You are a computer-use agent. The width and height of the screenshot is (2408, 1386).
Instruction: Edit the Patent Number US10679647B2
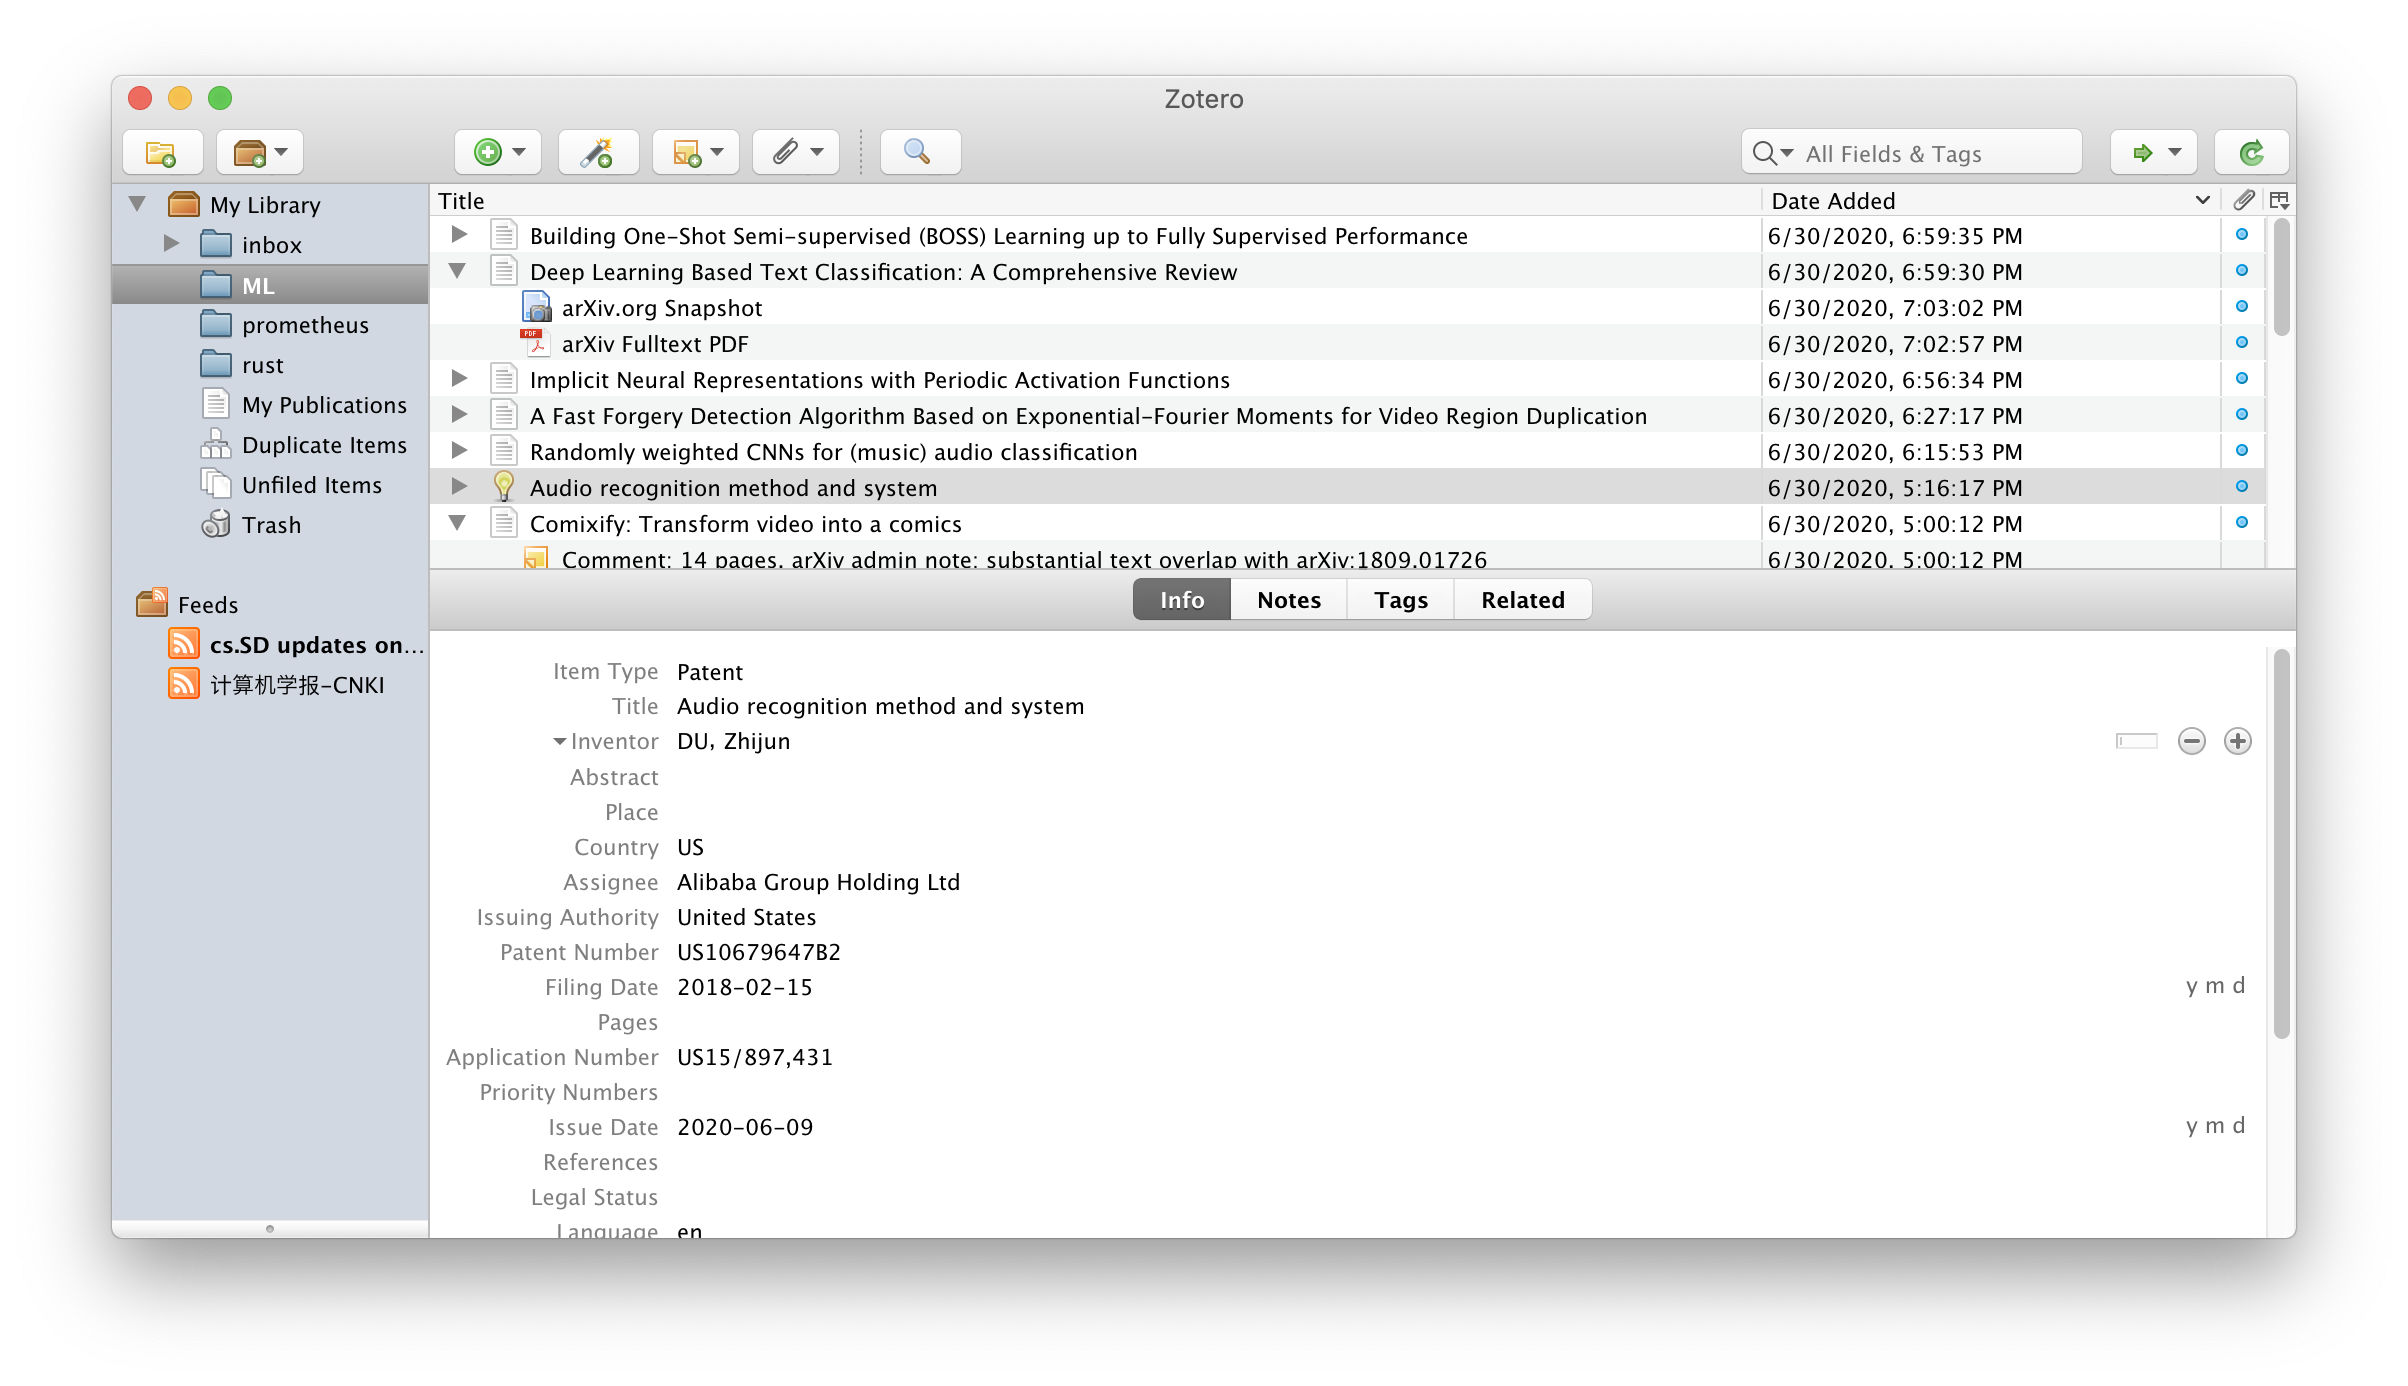point(759,952)
